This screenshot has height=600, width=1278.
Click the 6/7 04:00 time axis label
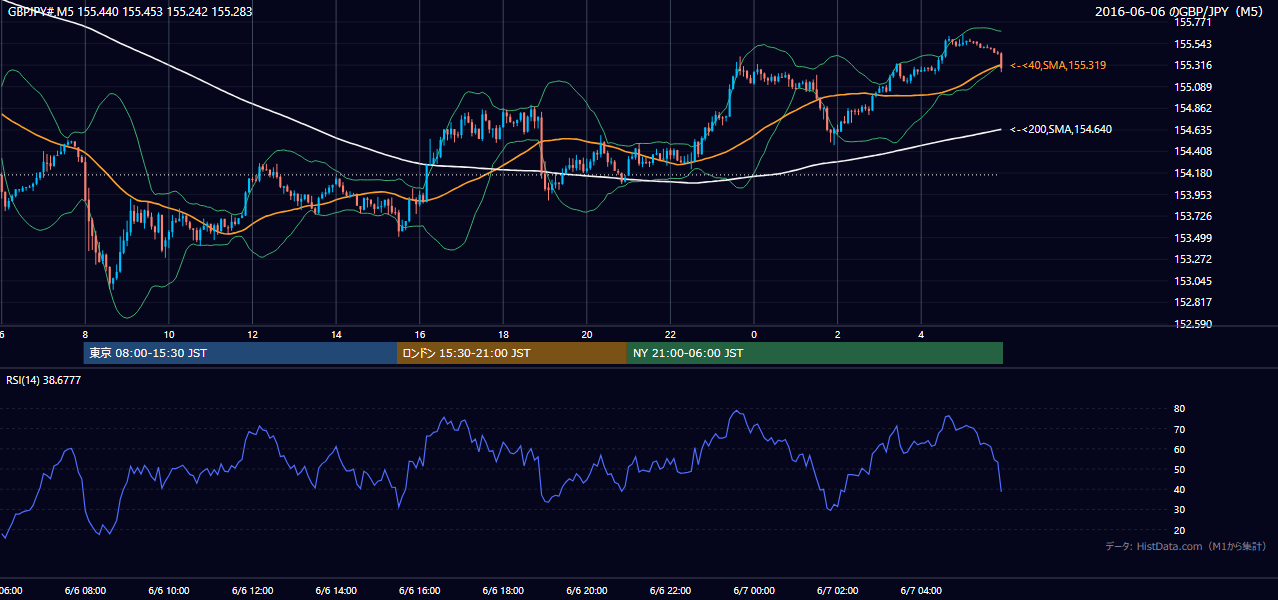[920, 591]
